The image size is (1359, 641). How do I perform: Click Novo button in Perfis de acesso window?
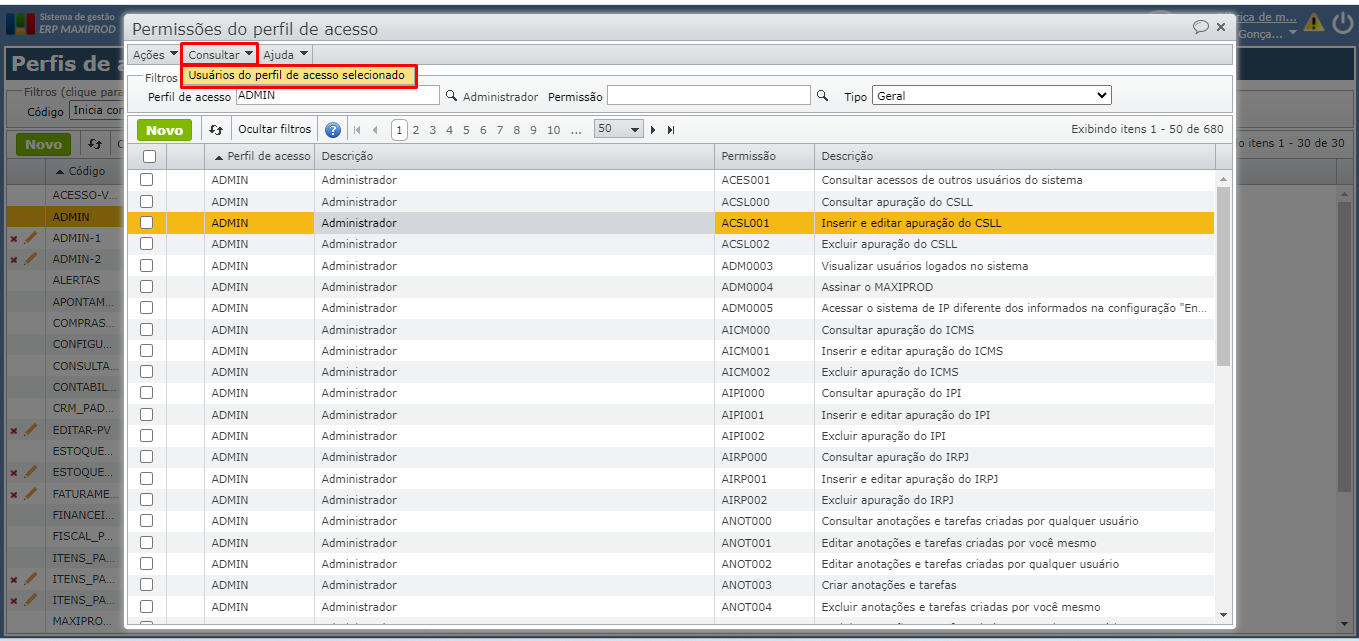pyautogui.click(x=43, y=144)
